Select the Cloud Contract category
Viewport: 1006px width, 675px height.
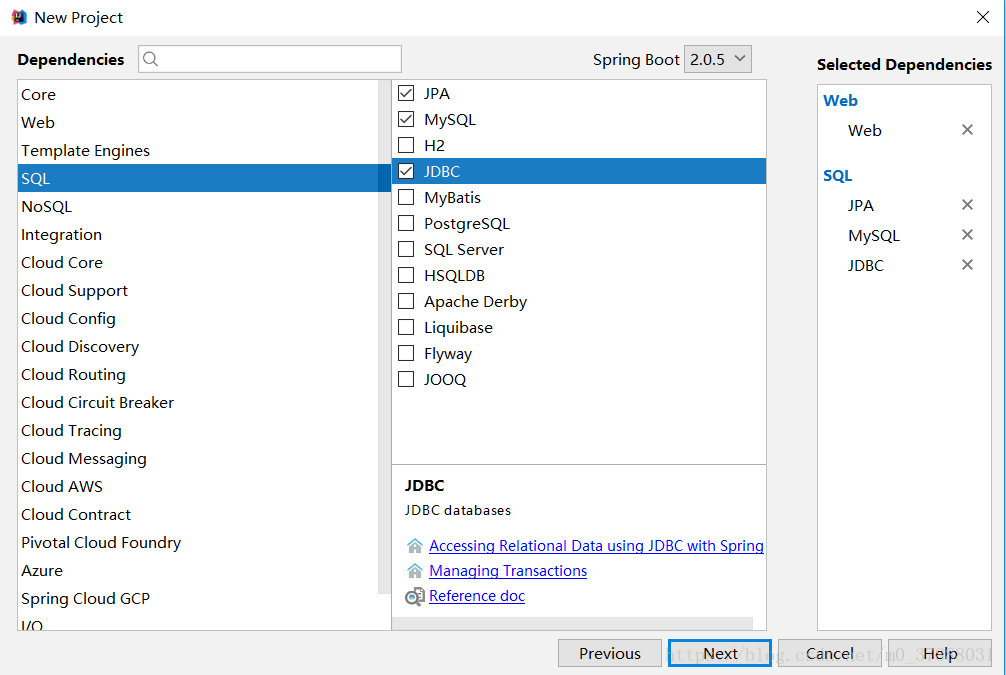click(x=198, y=515)
